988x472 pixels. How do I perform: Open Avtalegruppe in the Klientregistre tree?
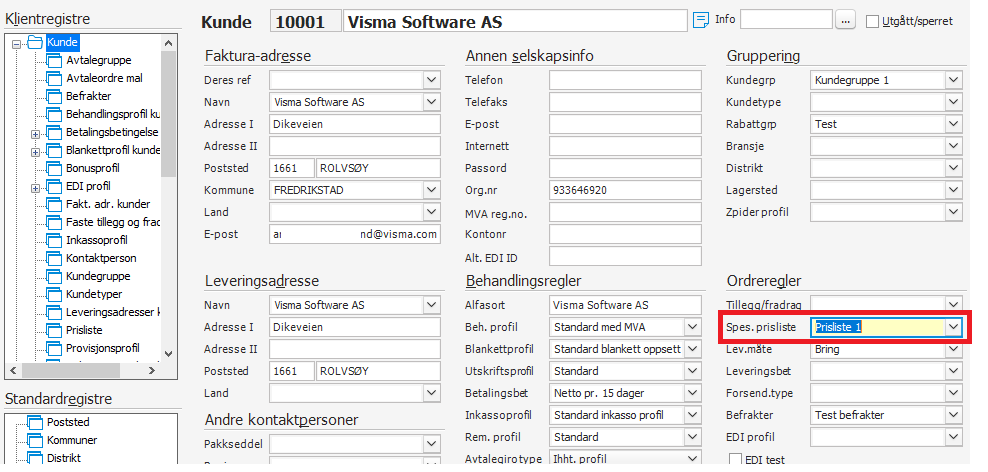pyautogui.click(x=98, y=60)
